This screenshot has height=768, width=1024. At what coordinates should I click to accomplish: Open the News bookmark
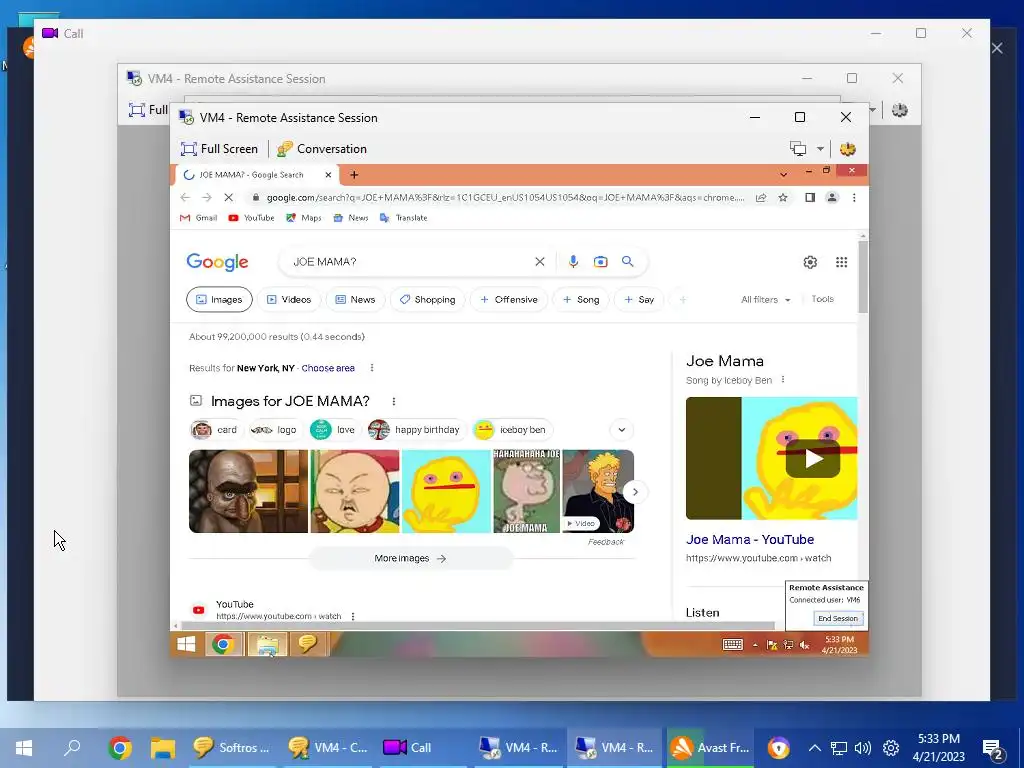pyautogui.click(x=351, y=218)
